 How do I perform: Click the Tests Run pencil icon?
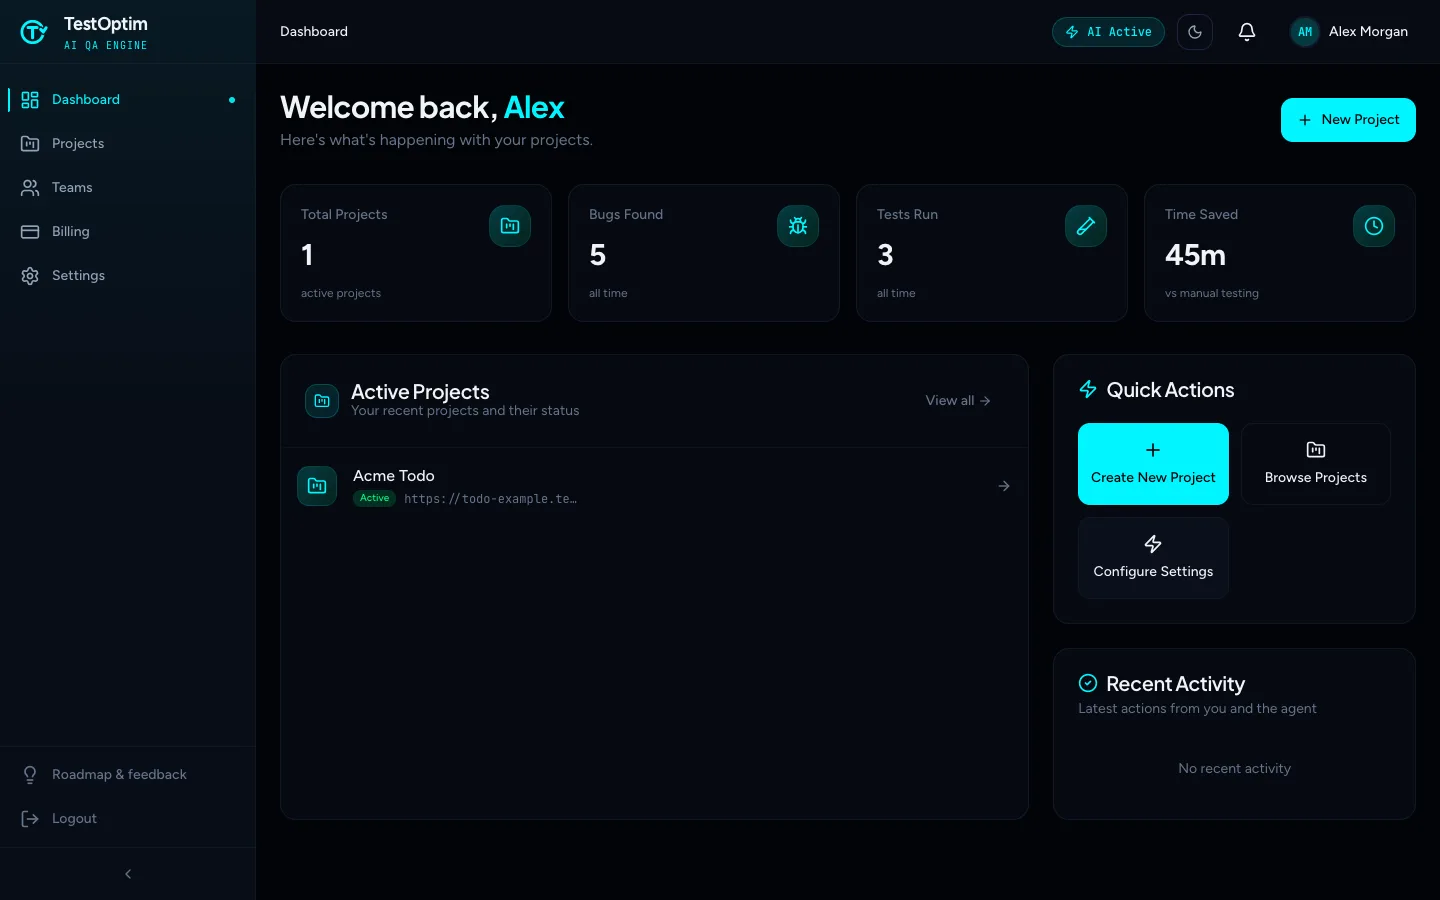coord(1086,226)
